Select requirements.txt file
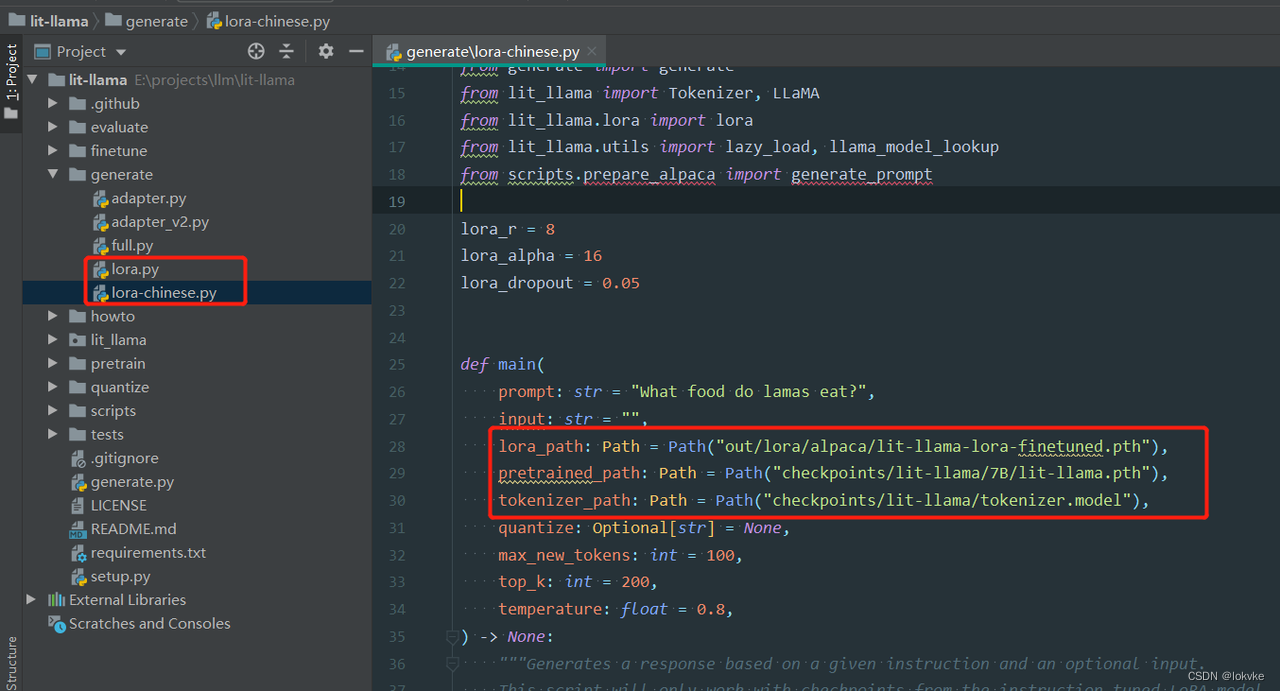1280x691 pixels. point(148,553)
